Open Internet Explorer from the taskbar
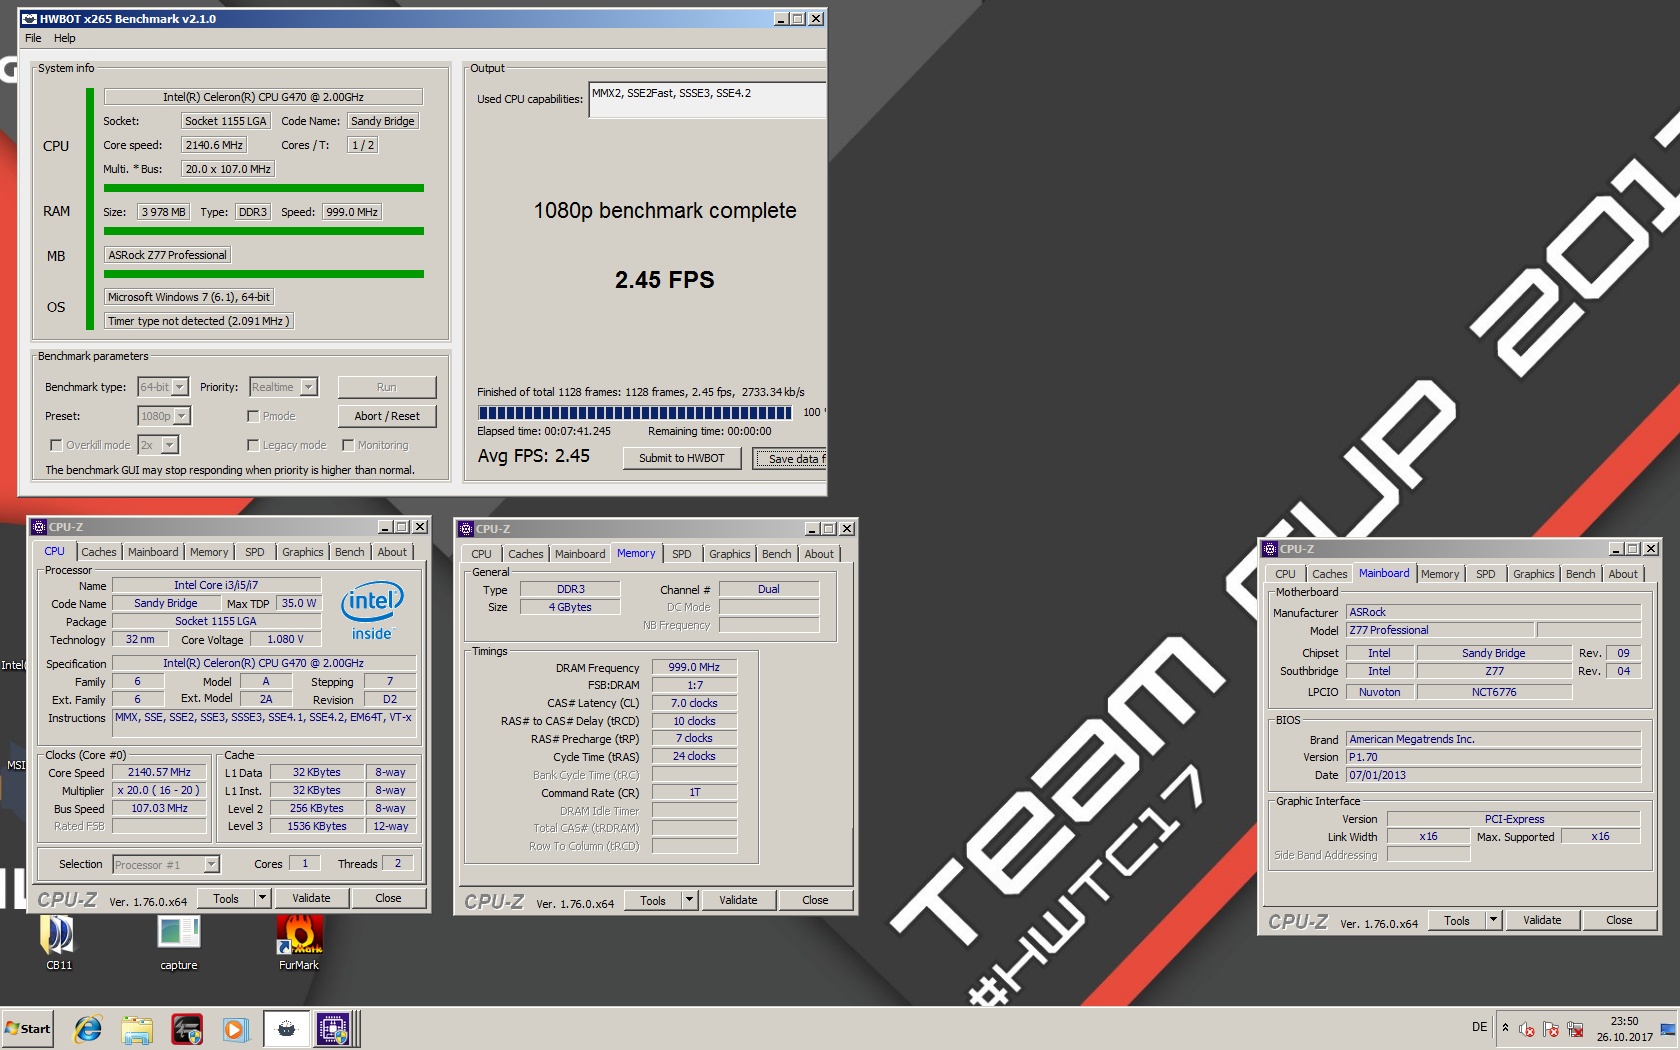 [88, 1028]
